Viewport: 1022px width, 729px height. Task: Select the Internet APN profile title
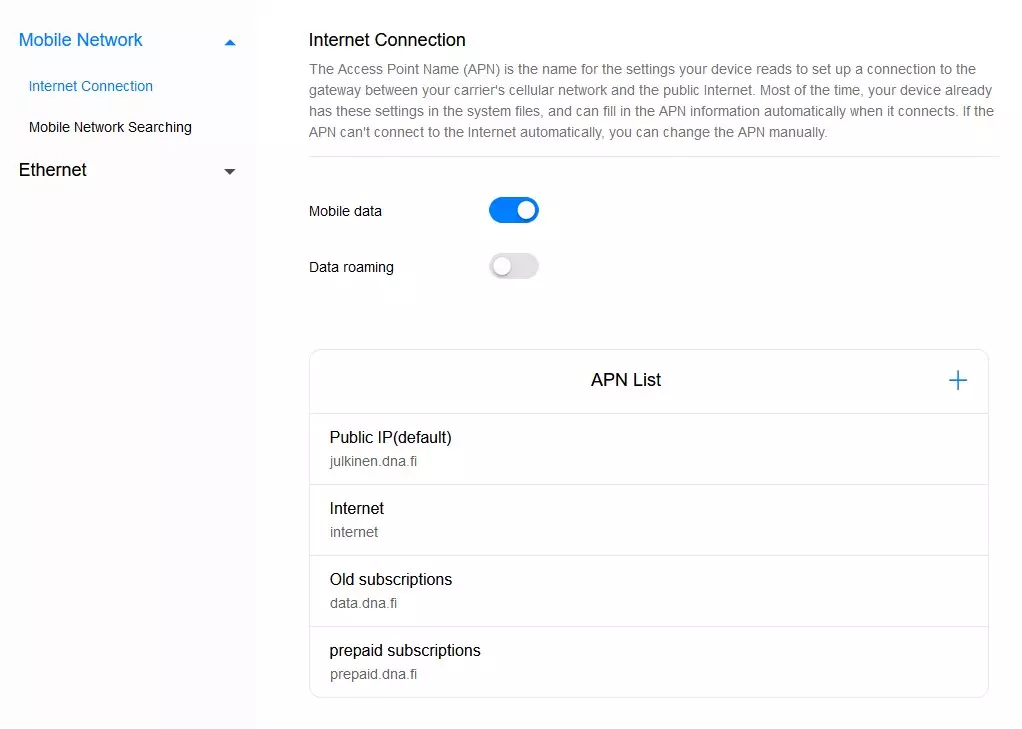357,508
